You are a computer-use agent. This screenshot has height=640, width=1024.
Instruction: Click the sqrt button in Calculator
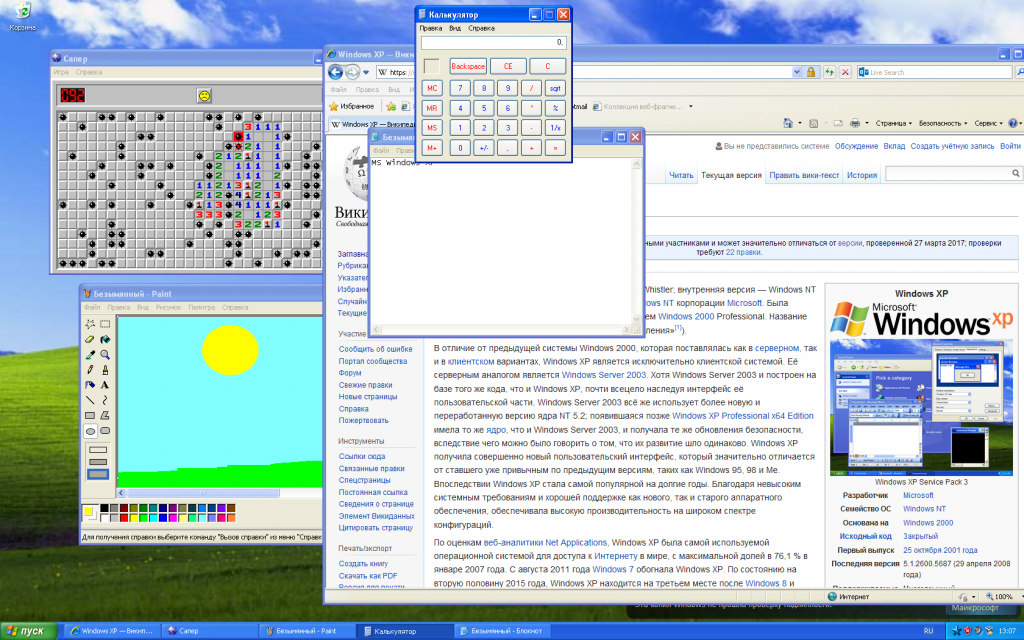pos(554,88)
